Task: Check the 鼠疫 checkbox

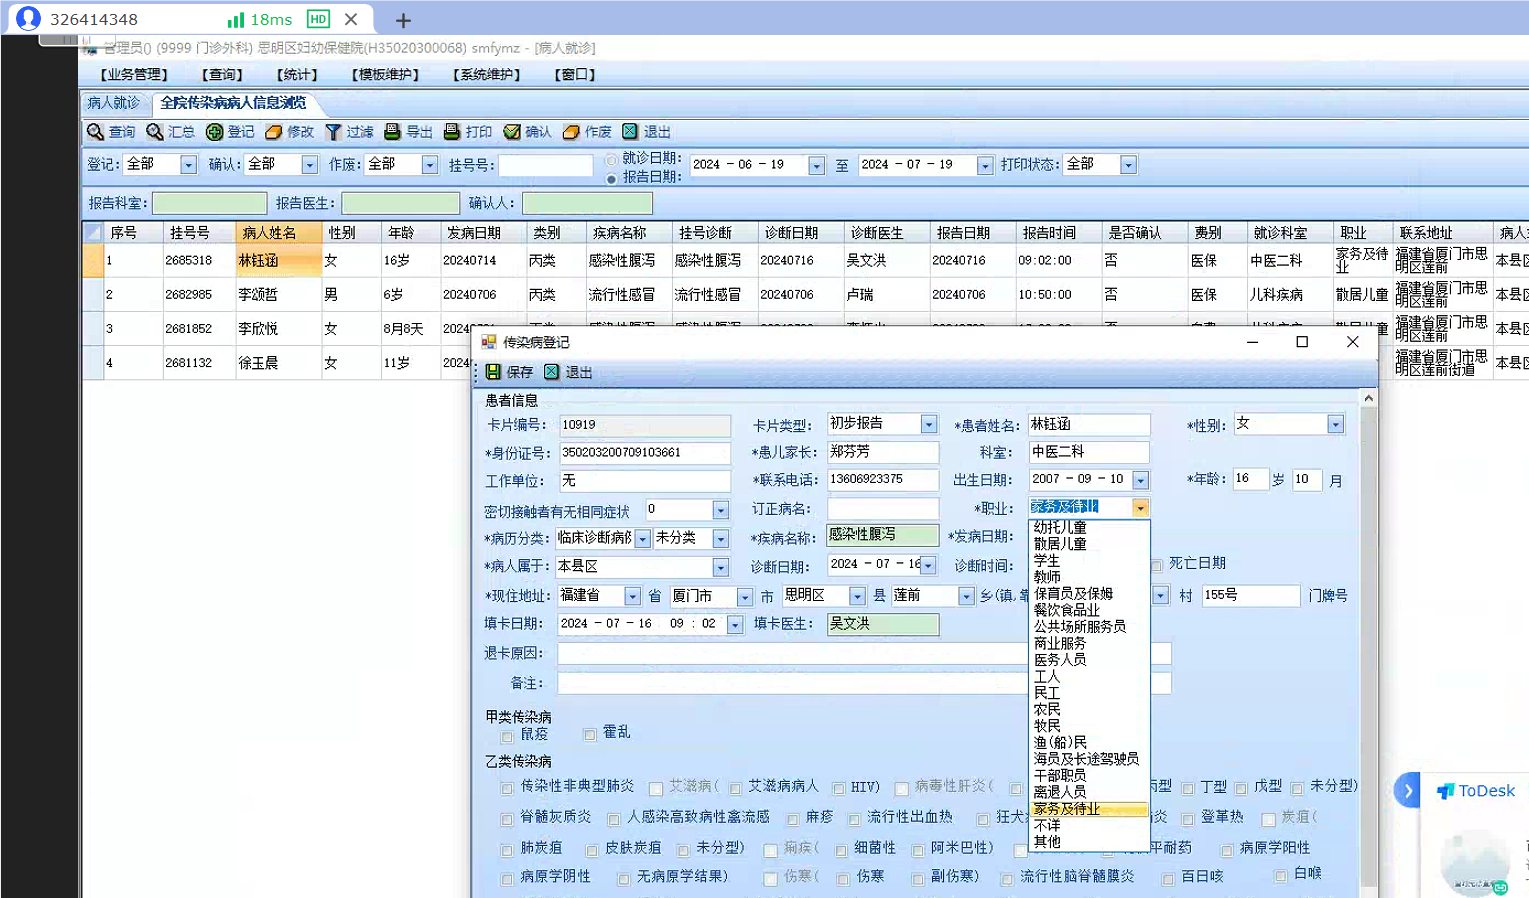Action: 507,736
